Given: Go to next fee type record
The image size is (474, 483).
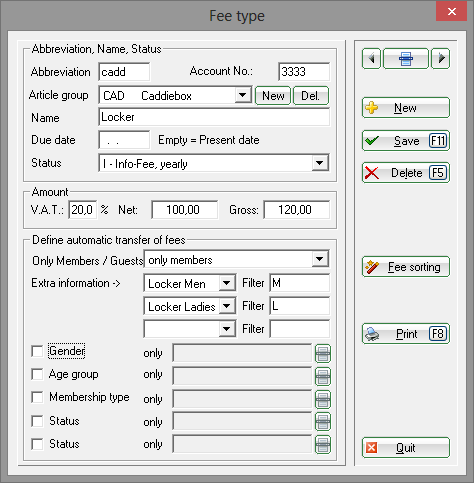Looking at the screenshot, I should click(x=441, y=59).
